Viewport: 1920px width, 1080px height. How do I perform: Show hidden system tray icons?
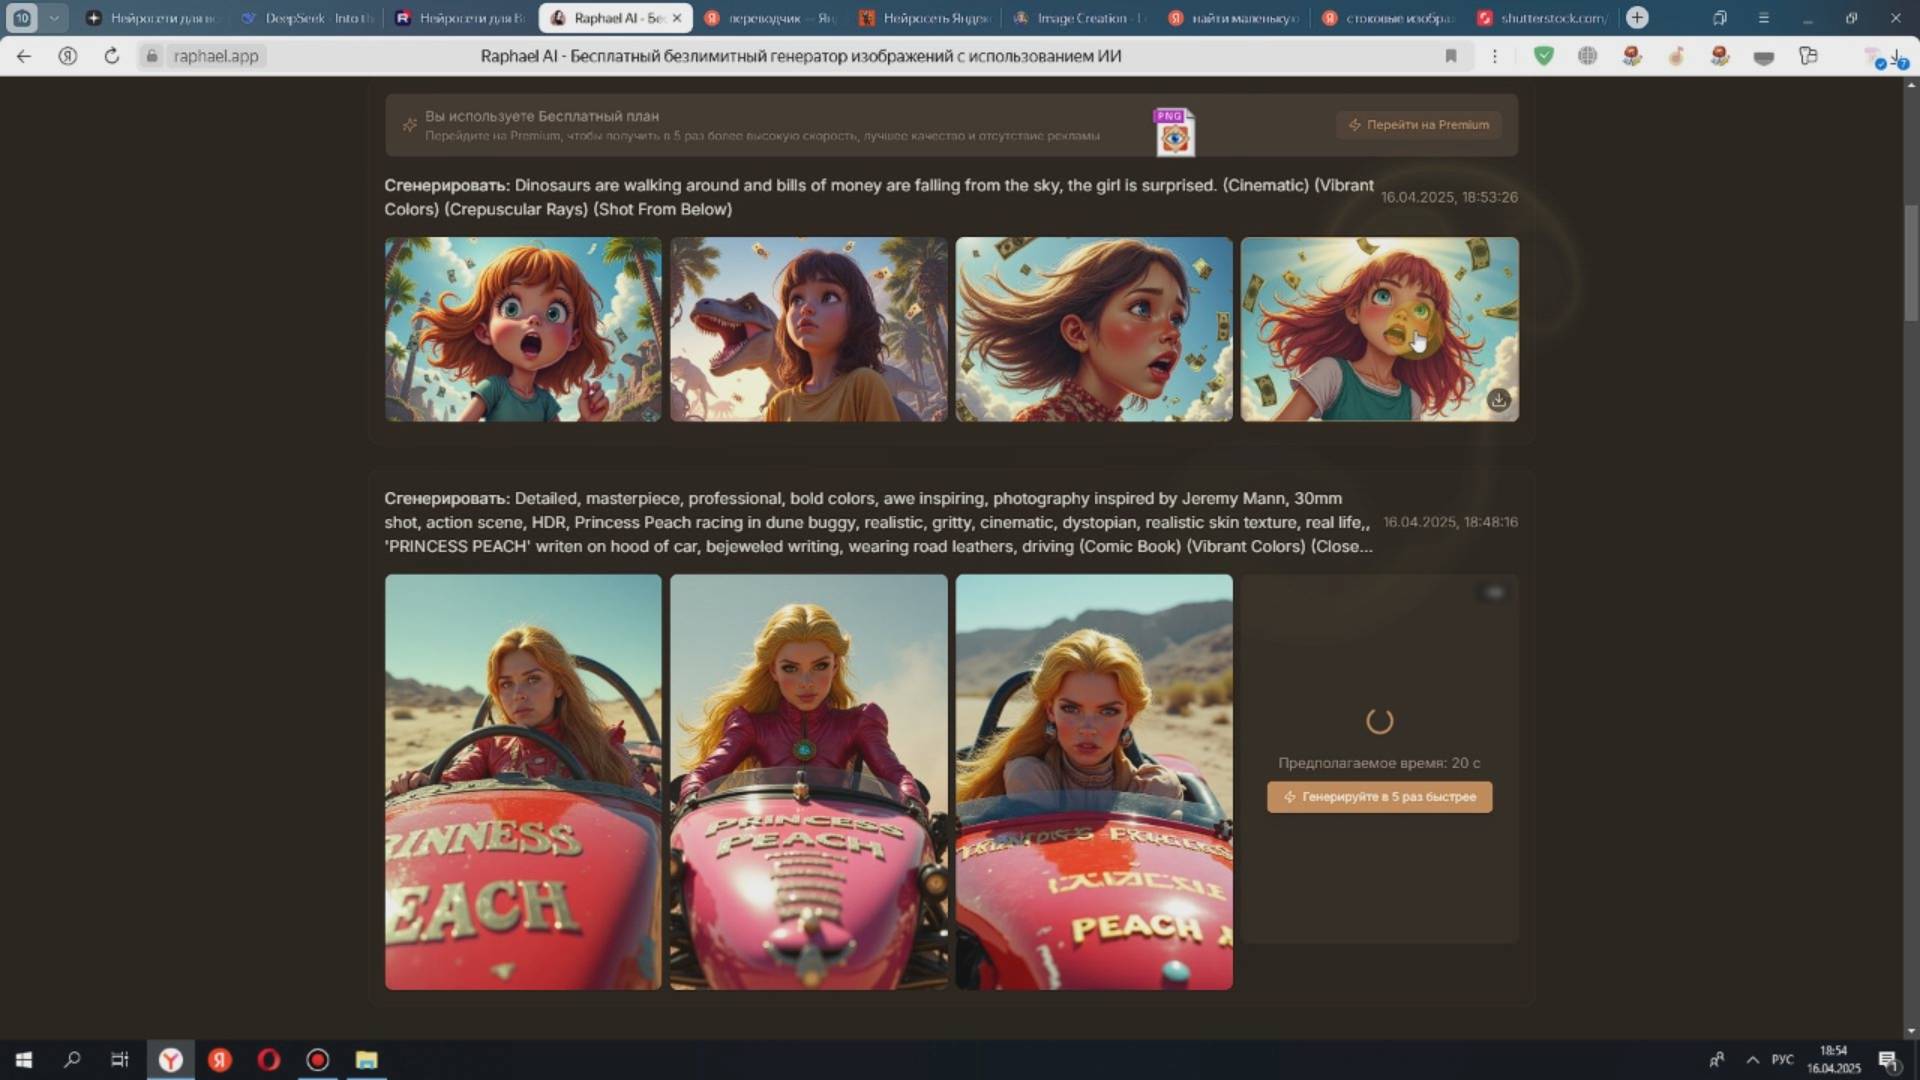1752,1060
